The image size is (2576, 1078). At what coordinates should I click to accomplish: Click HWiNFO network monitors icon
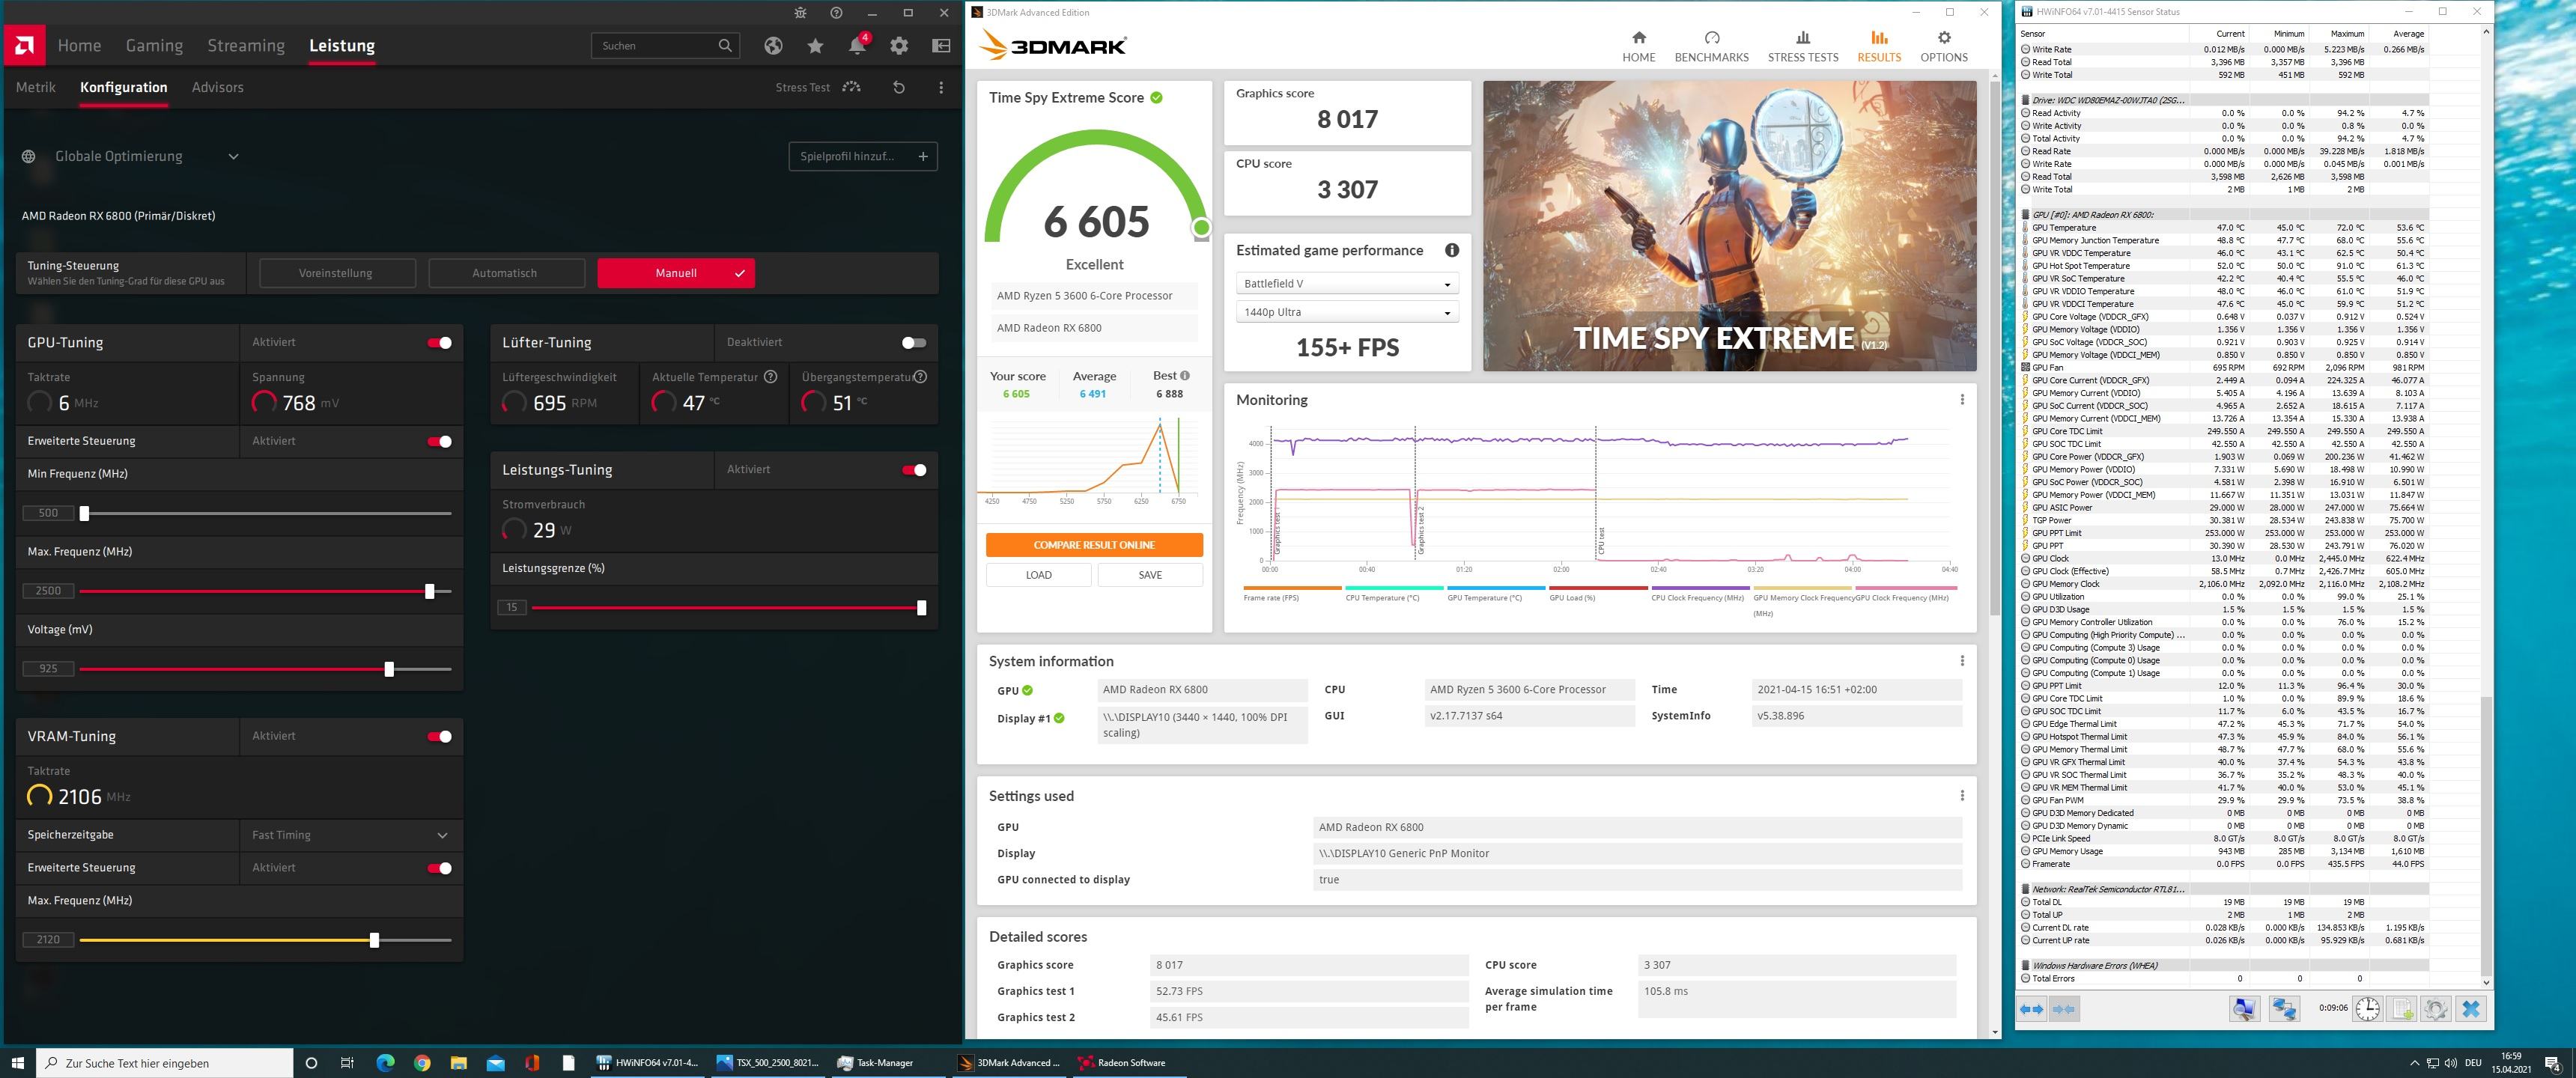2284,1009
